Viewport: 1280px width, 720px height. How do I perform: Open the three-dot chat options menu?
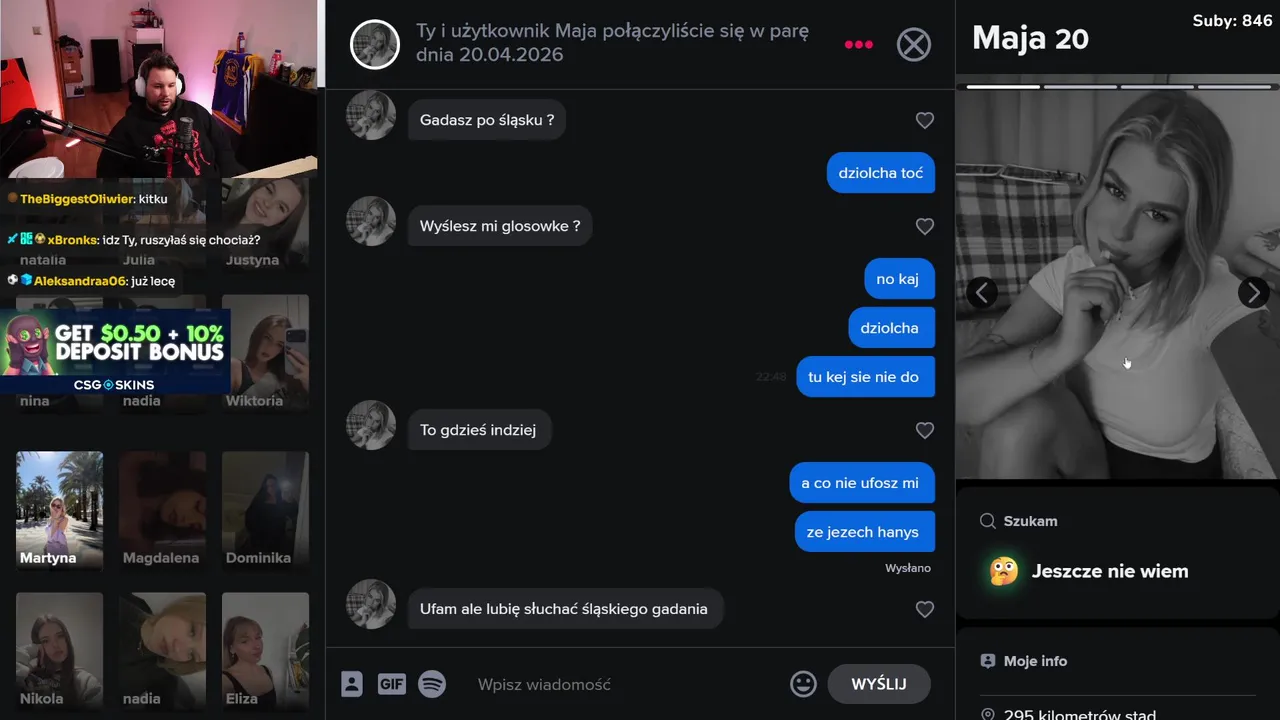tap(859, 44)
